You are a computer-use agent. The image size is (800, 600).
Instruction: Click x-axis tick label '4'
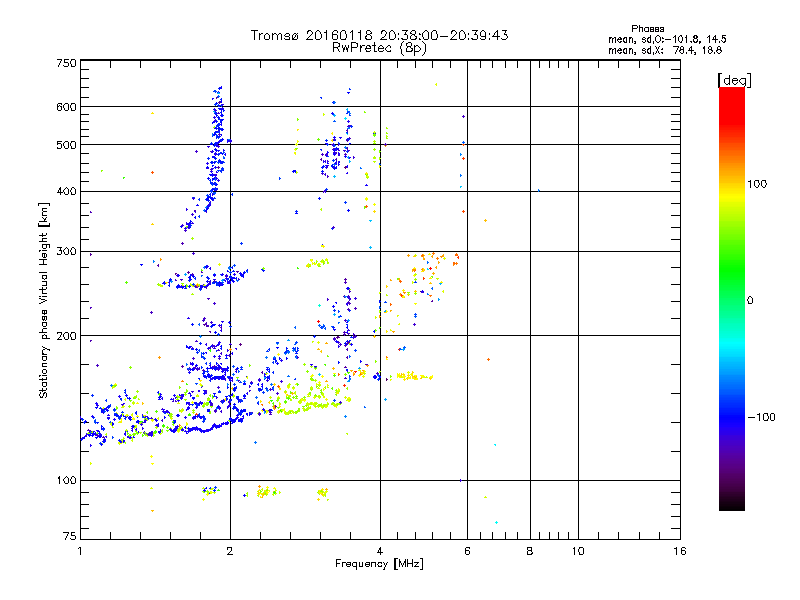pos(380,551)
